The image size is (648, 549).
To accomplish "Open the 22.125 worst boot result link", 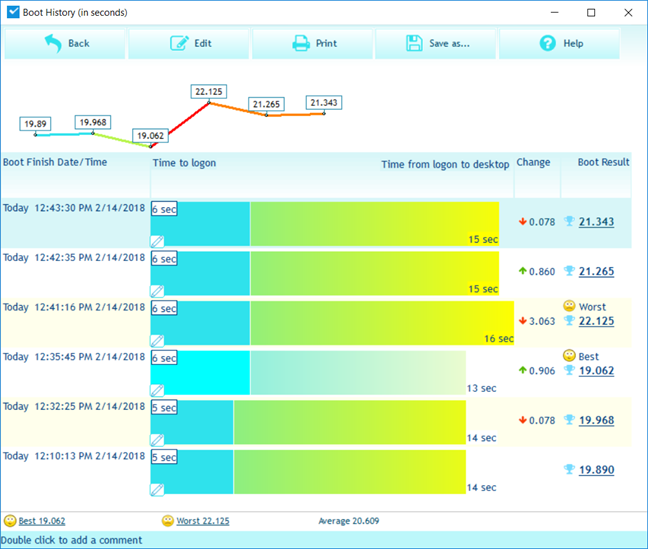I will 596,321.
